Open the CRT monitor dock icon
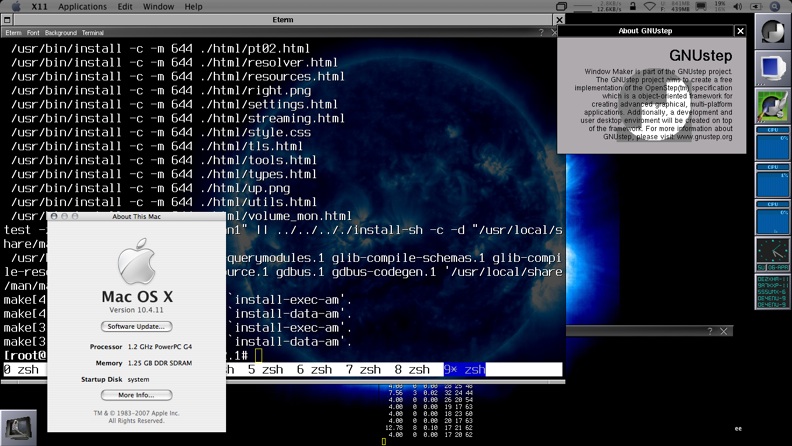The width and height of the screenshot is (792, 446). click(x=772, y=68)
